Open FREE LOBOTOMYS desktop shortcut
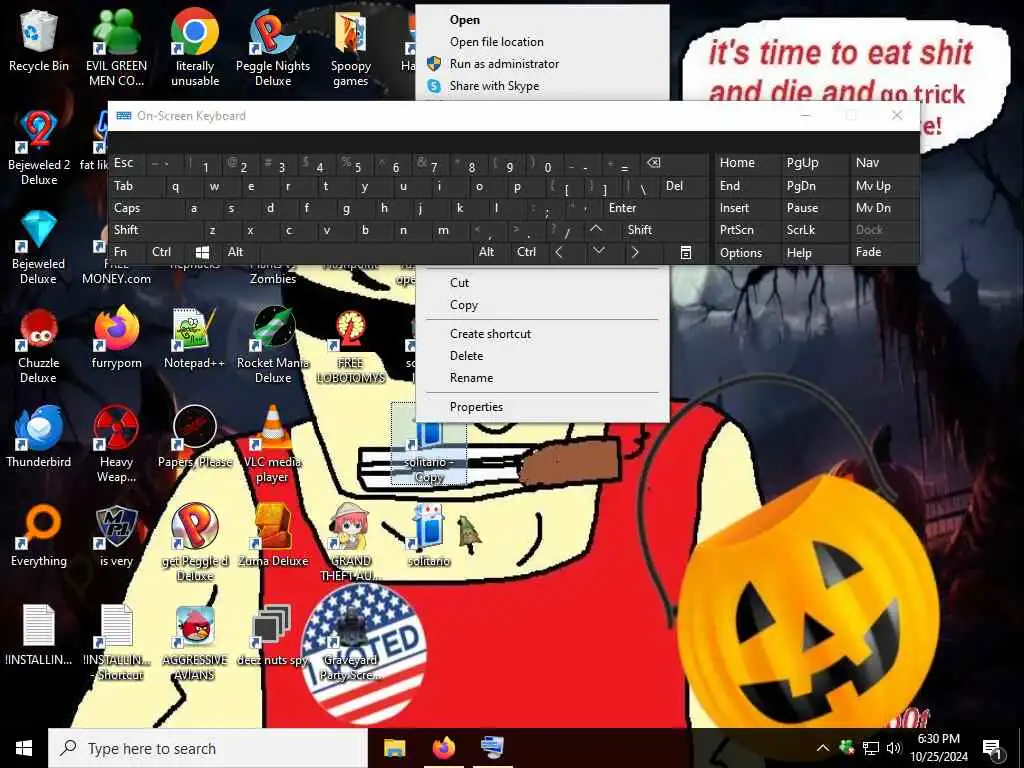1024x768 pixels. click(x=351, y=345)
